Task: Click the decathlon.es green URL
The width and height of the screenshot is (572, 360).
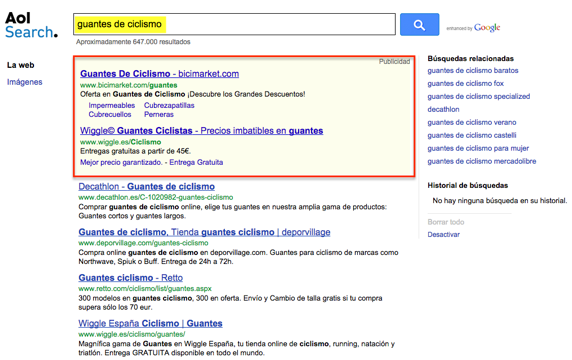Action: tap(156, 197)
